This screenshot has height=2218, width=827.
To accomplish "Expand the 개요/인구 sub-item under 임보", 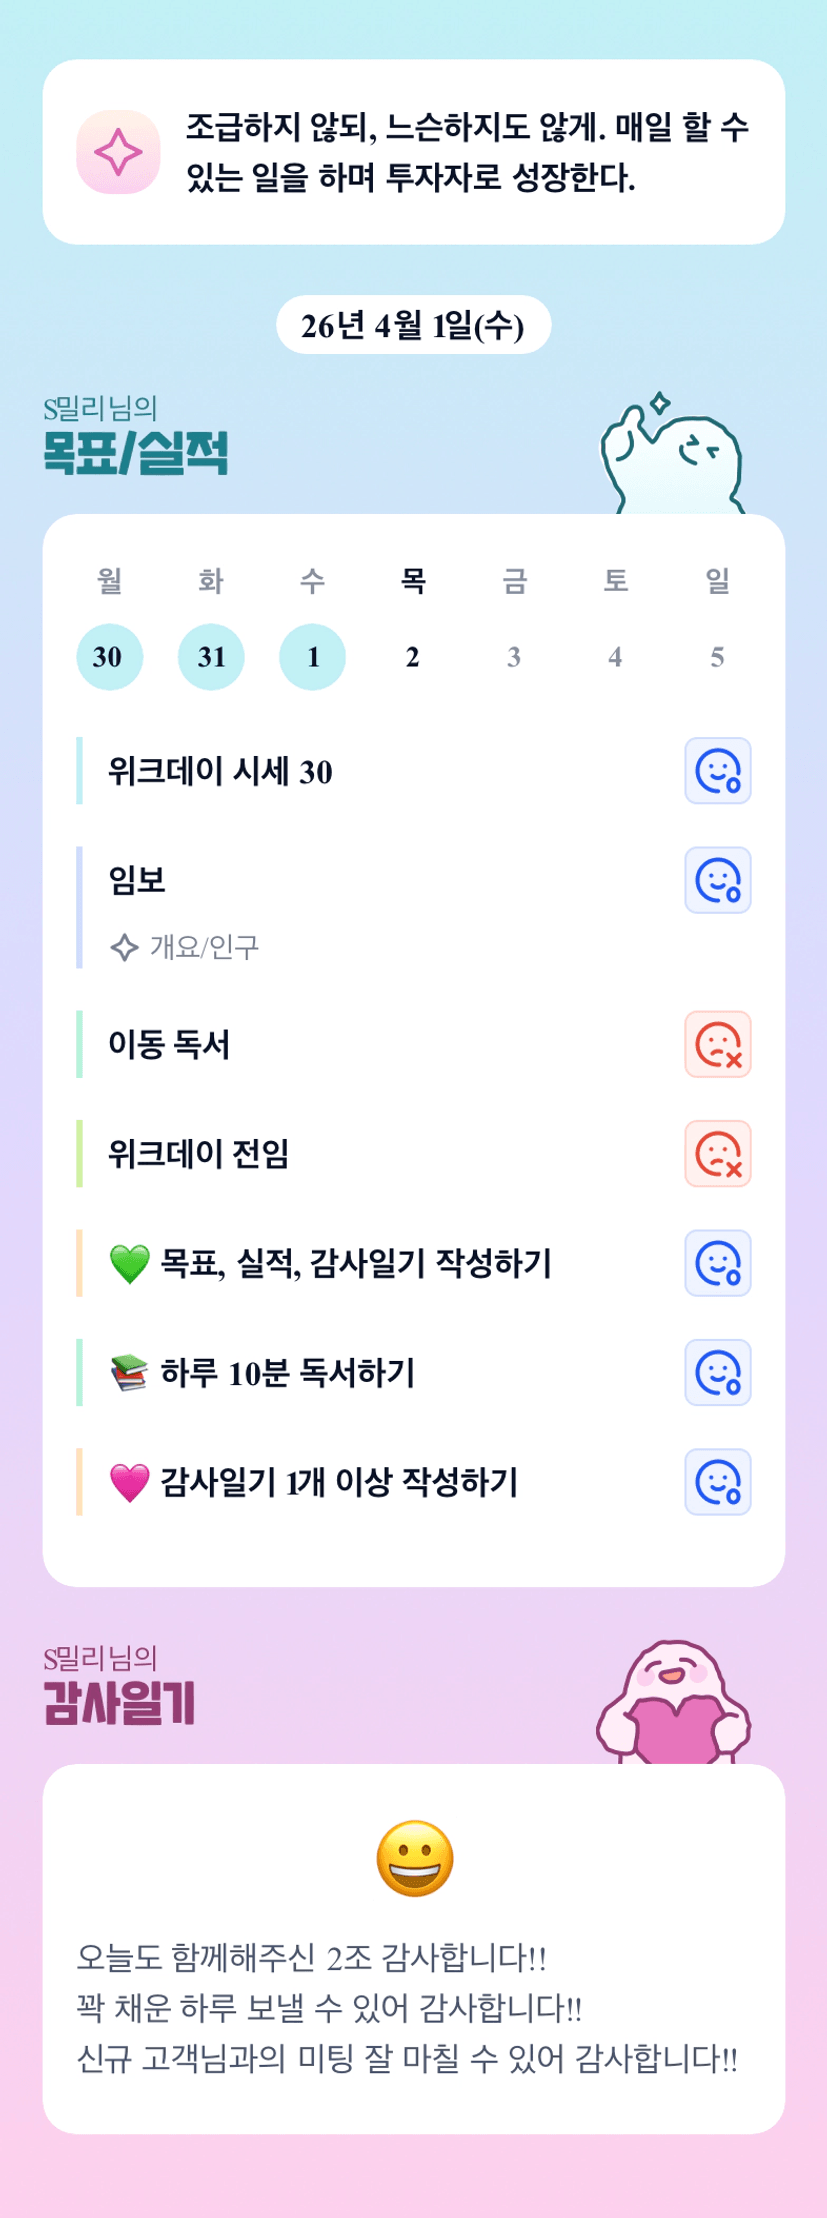I will pyautogui.click(x=204, y=947).
